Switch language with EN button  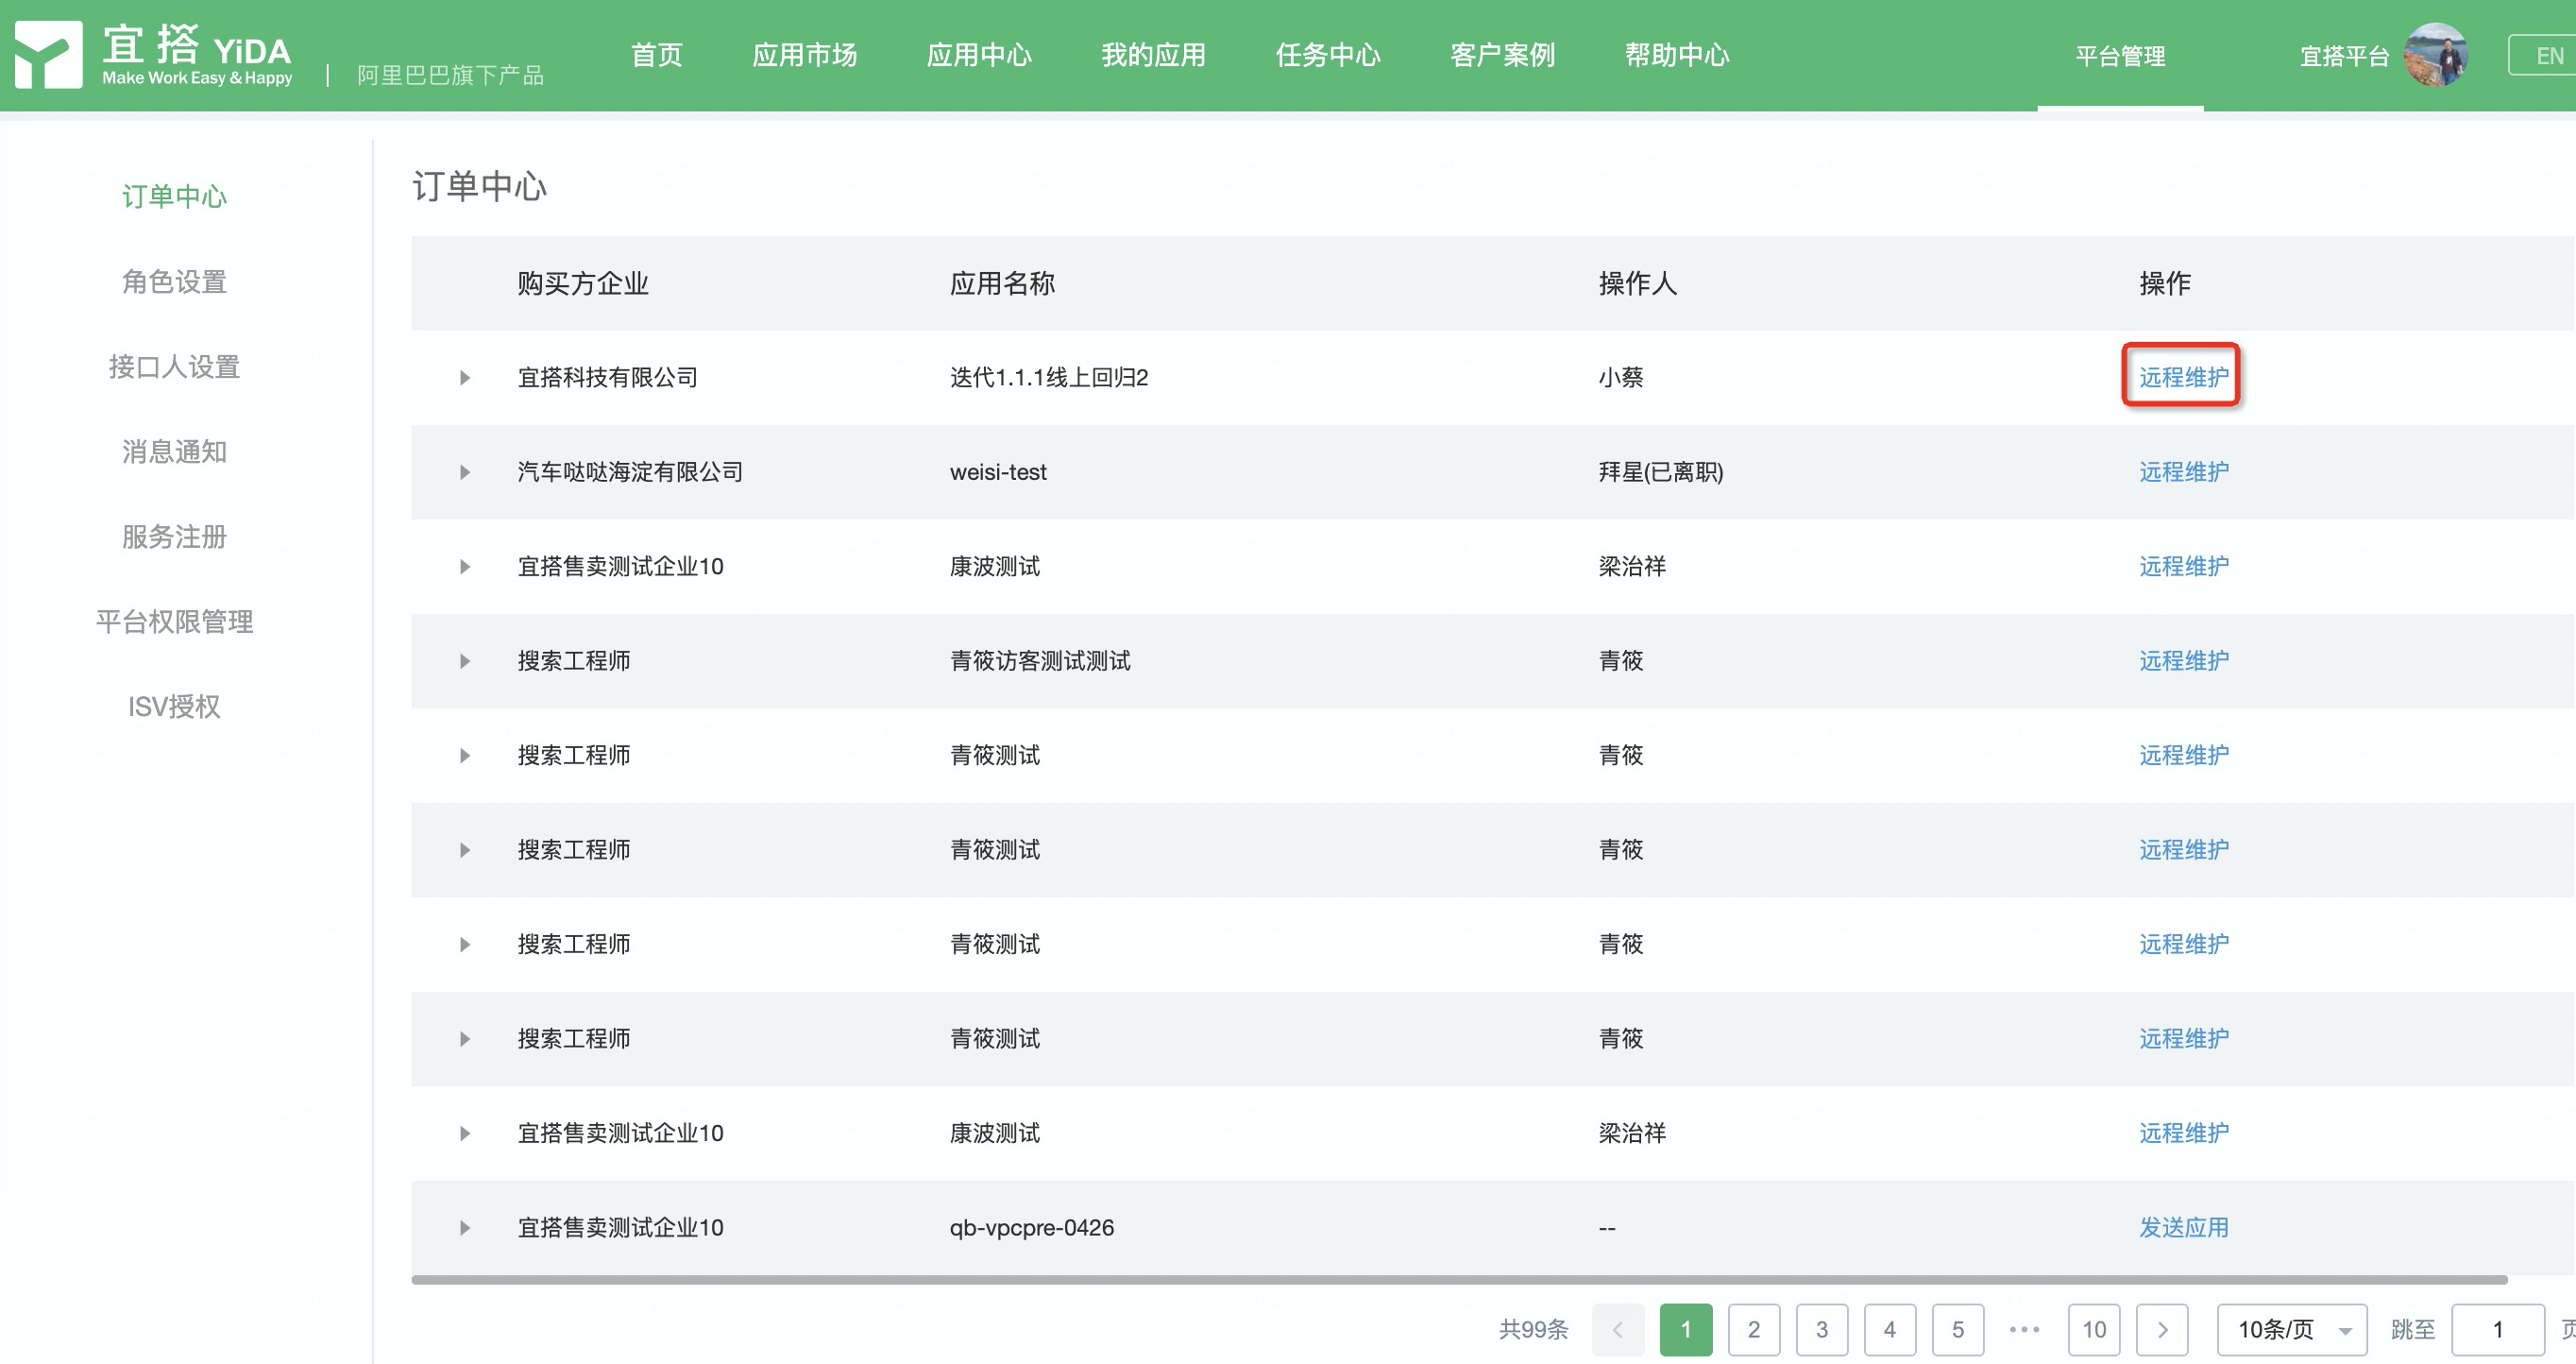(2548, 55)
